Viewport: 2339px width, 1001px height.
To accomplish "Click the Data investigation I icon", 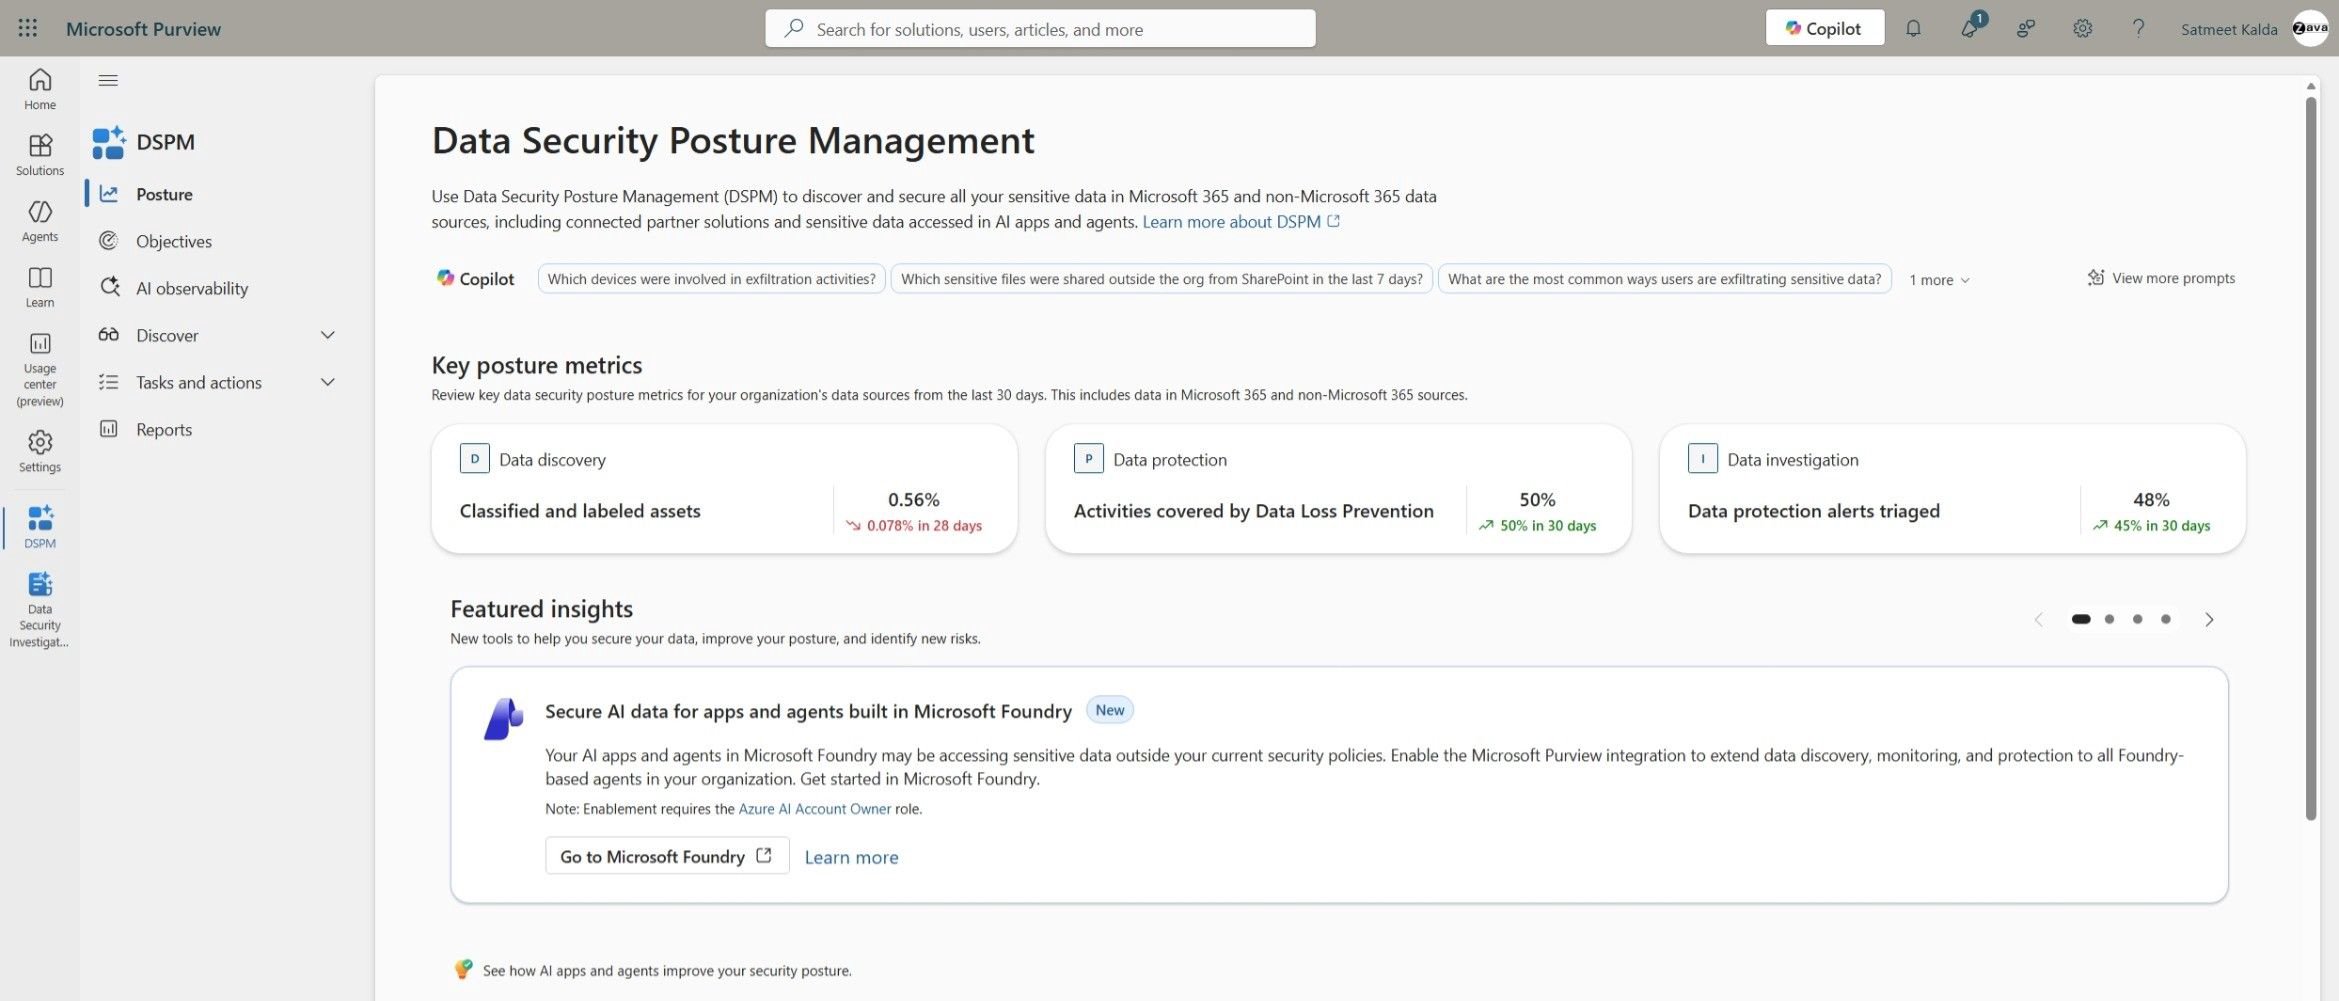I will click(x=1702, y=458).
